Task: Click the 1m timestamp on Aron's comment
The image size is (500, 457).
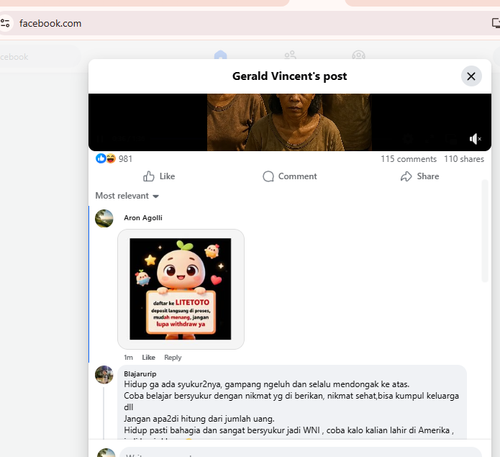Action: point(128,357)
